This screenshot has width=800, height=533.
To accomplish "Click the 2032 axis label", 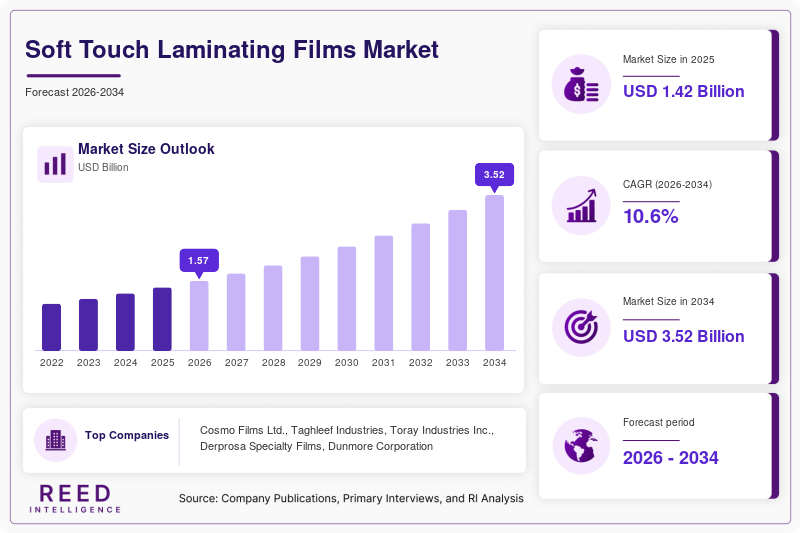I will tap(420, 363).
